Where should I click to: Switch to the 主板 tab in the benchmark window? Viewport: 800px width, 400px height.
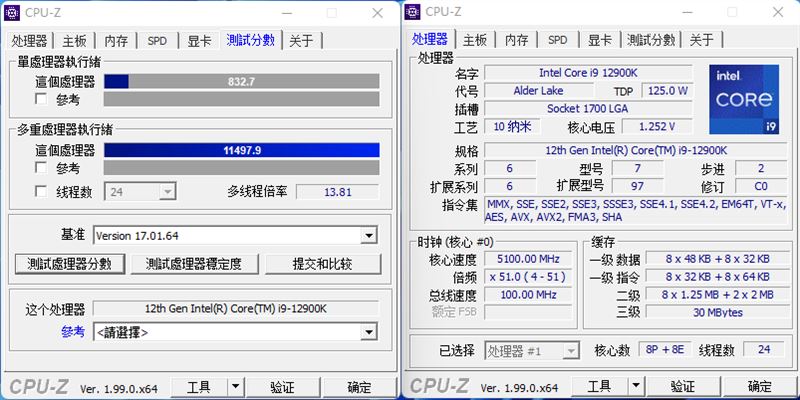75,41
